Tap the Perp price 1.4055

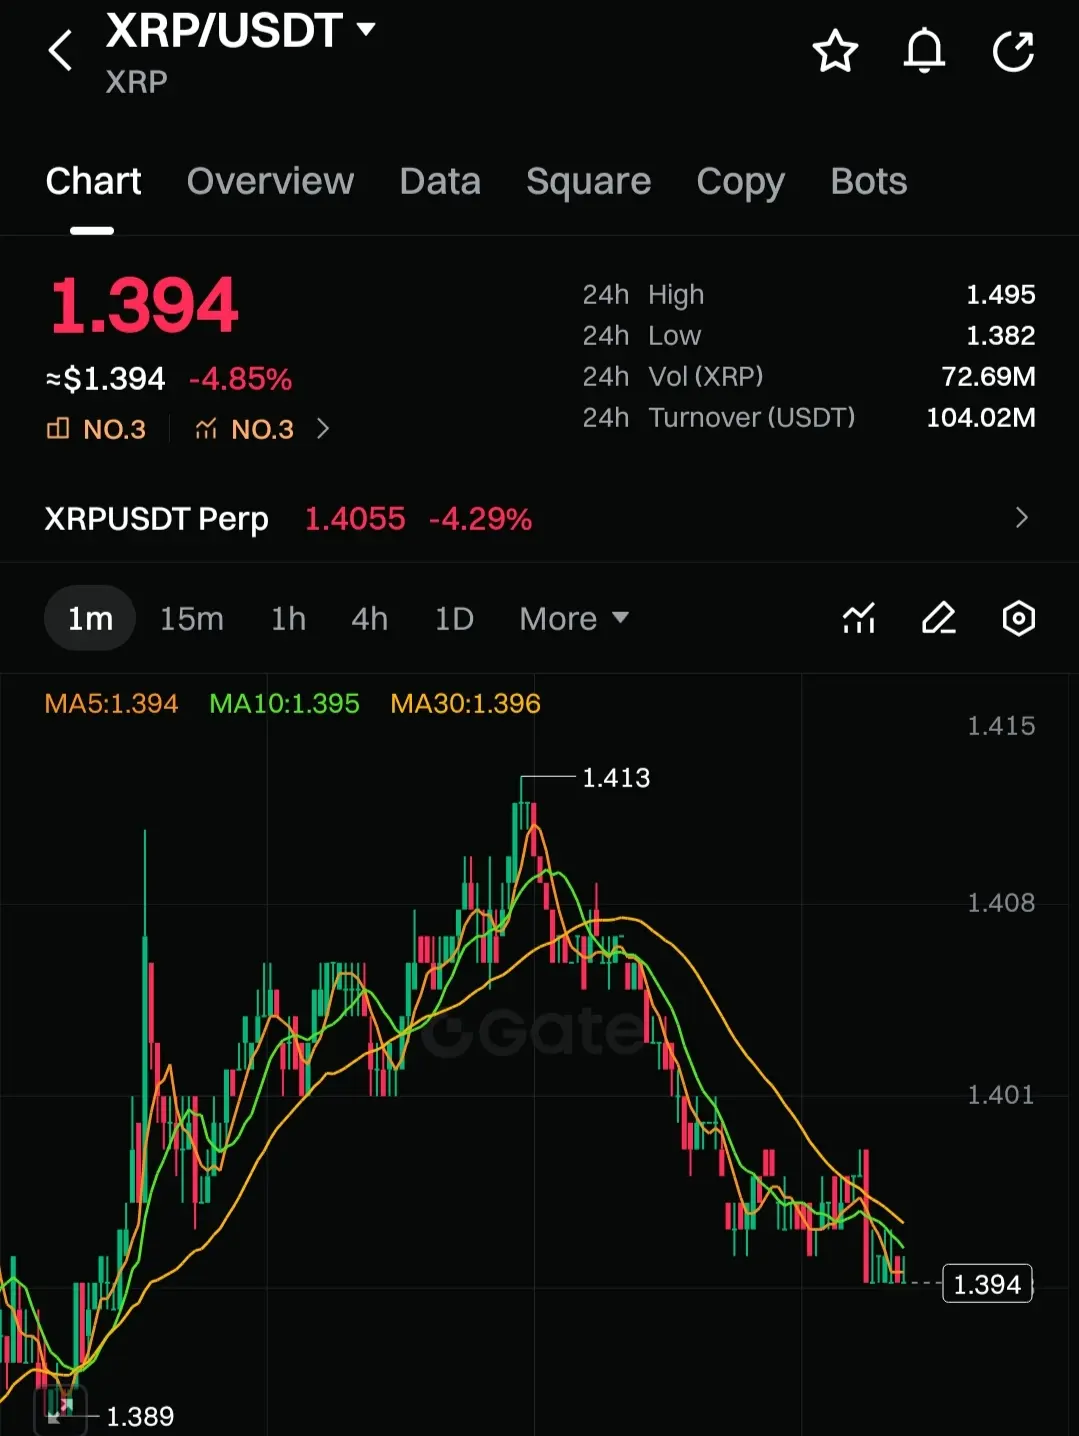pos(355,518)
